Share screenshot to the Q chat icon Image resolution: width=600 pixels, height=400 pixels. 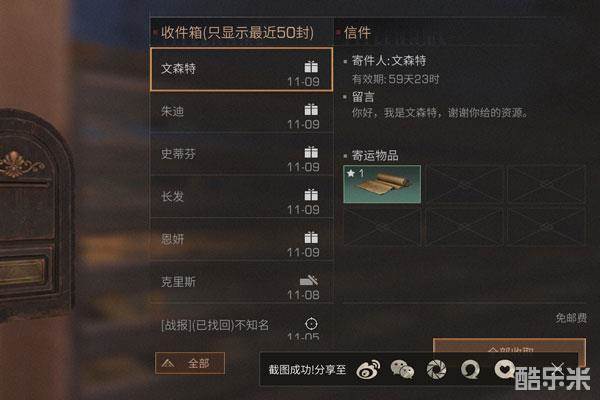pos(470,370)
